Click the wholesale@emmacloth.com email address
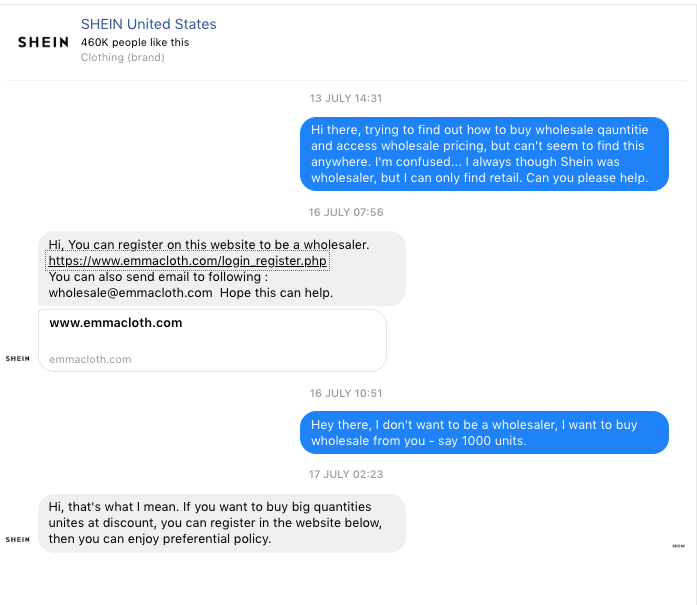The width and height of the screenshot is (697, 605). click(130, 293)
